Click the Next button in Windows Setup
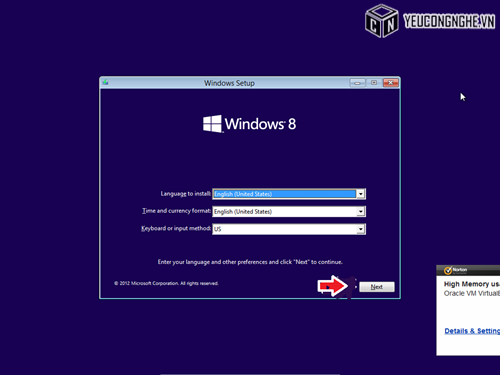The image size is (500, 375). [377, 287]
